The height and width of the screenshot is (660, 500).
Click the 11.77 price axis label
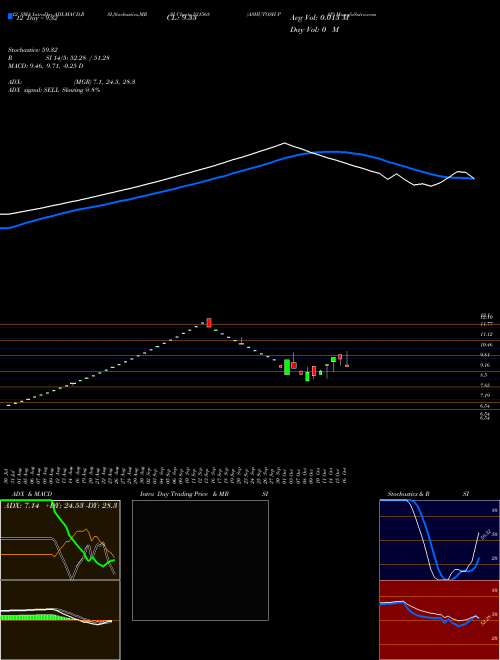[x=487, y=324]
